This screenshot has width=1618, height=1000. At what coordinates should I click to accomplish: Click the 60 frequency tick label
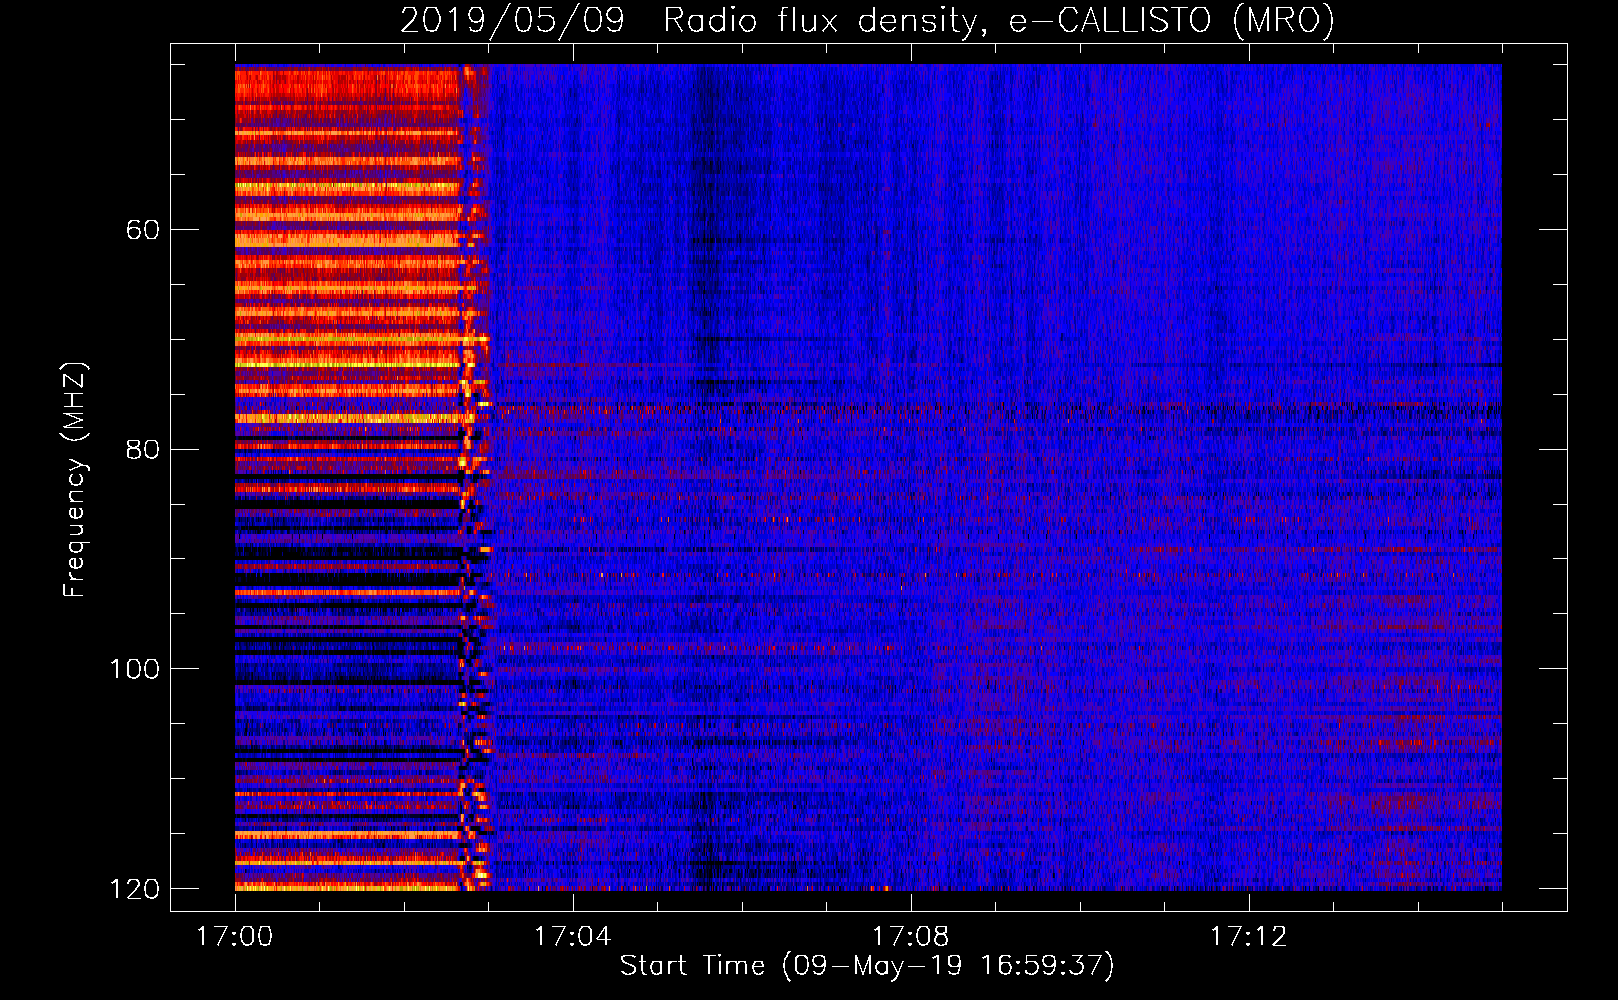pyautogui.click(x=143, y=230)
